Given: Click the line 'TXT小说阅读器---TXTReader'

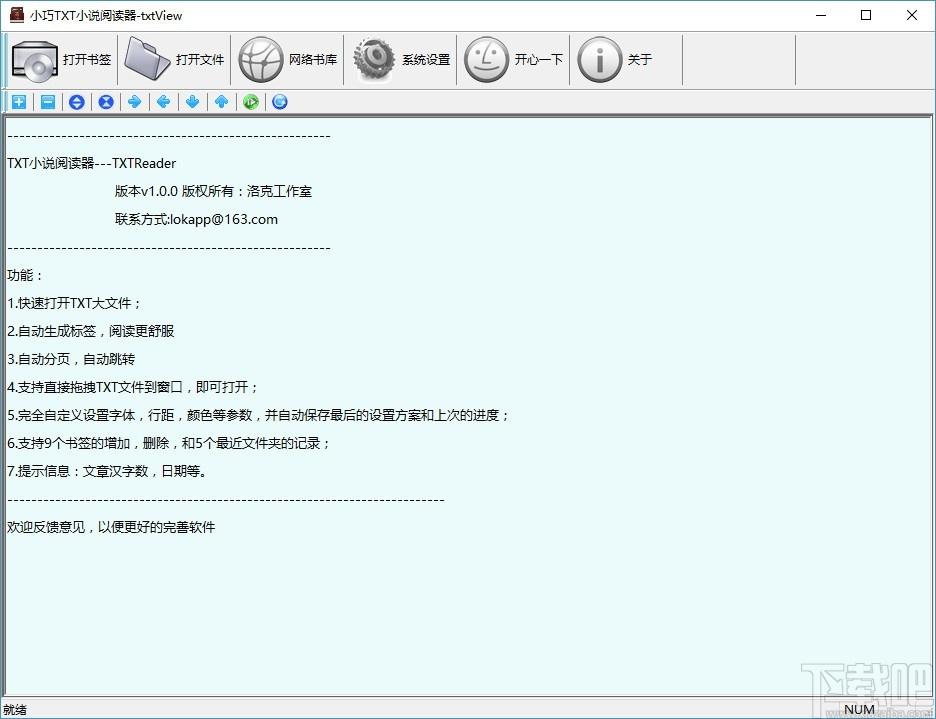Looking at the screenshot, I should tap(91, 163).
